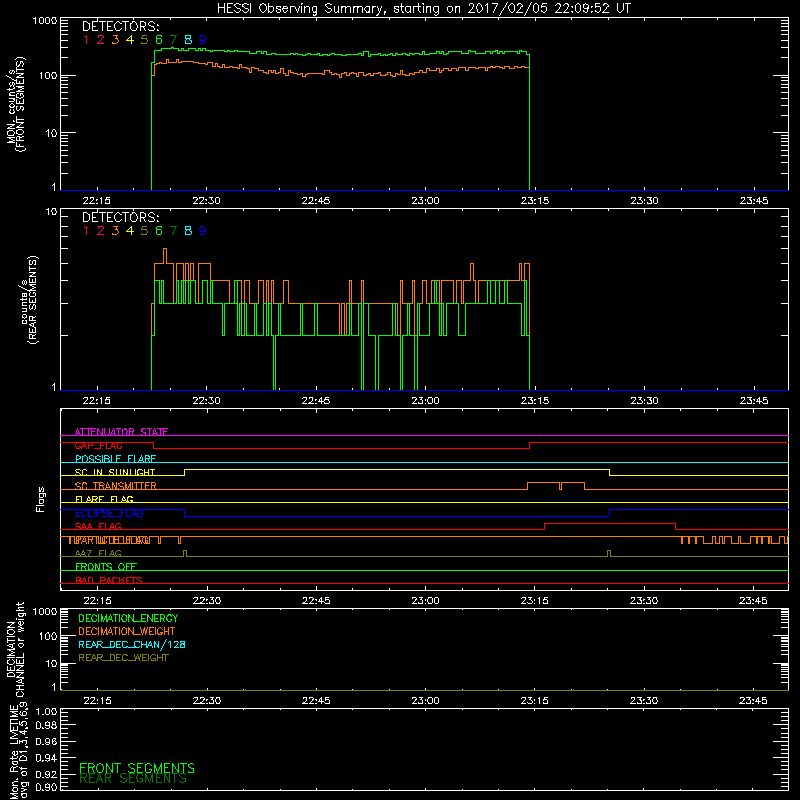The image size is (800, 800).
Task: Click the ATTENUATOR_STATE flag label
Action: click(x=121, y=432)
